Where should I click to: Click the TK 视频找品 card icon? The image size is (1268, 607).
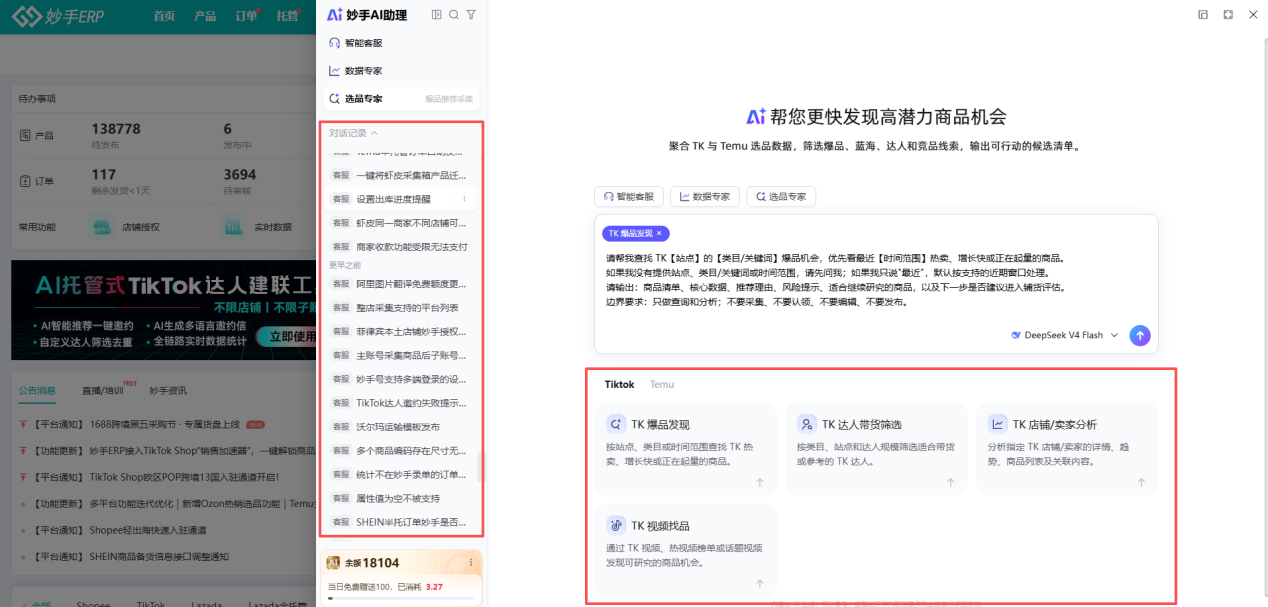pos(616,525)
